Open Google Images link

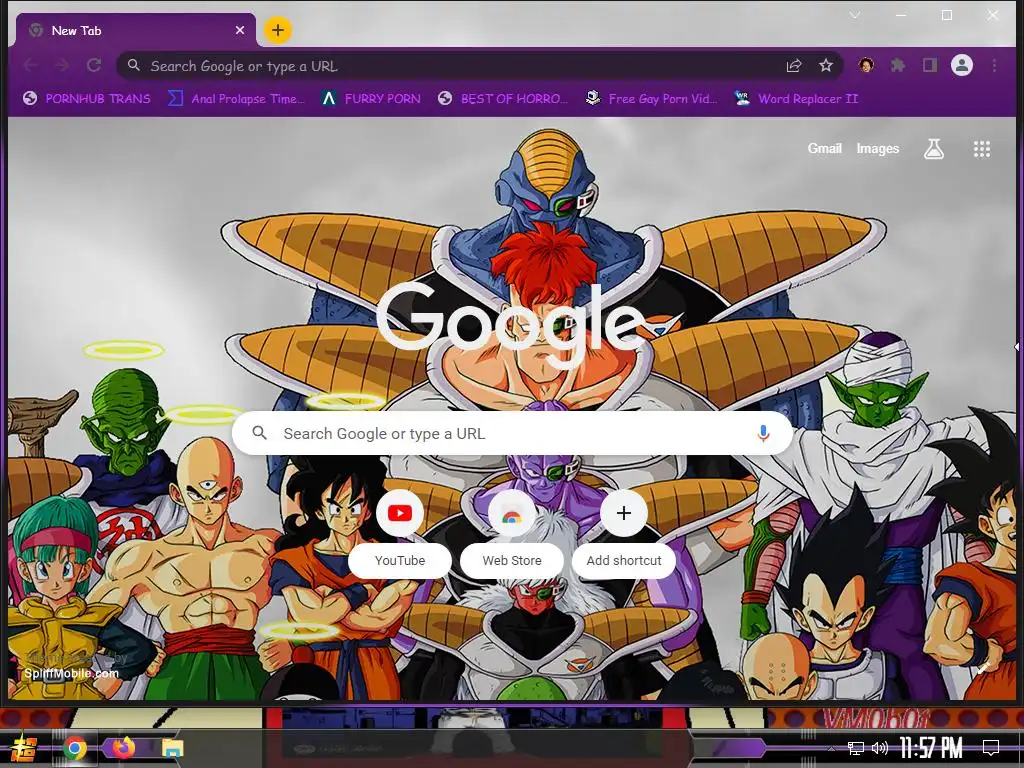click(878, 148)
